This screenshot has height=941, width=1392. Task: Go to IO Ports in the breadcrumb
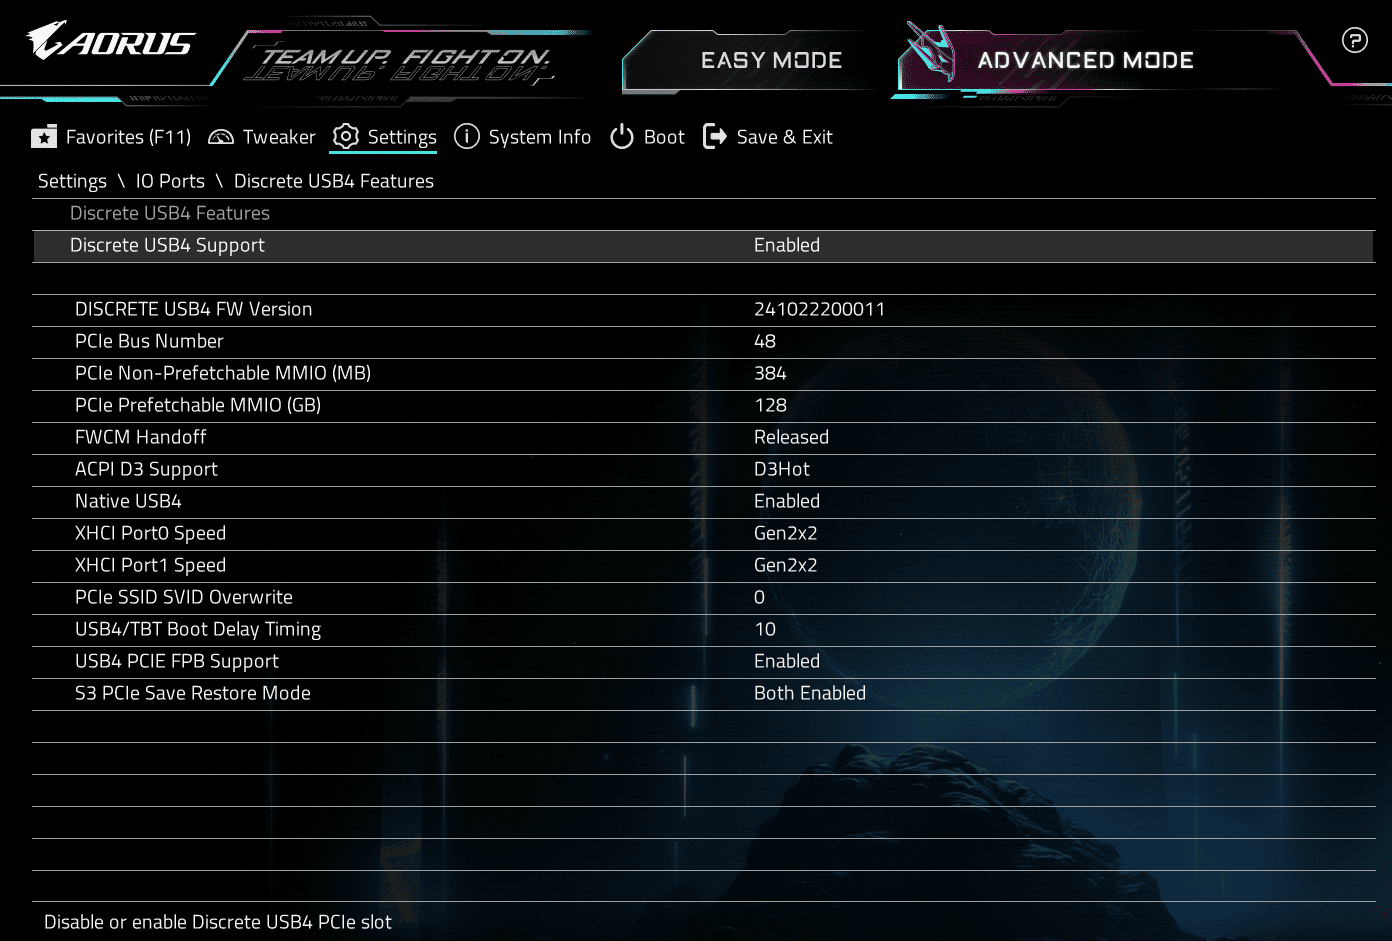point(170,181)
